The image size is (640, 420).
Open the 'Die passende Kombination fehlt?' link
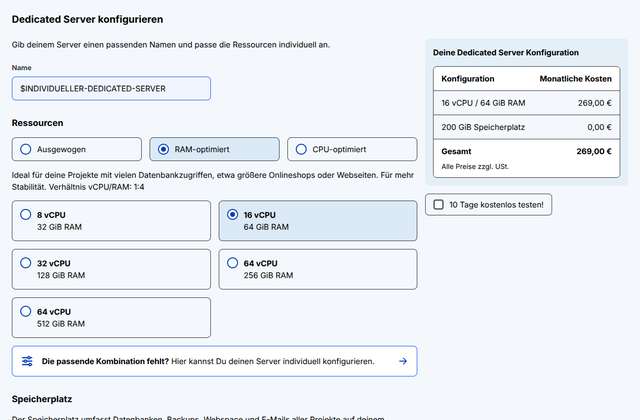(x=215, y=361)
